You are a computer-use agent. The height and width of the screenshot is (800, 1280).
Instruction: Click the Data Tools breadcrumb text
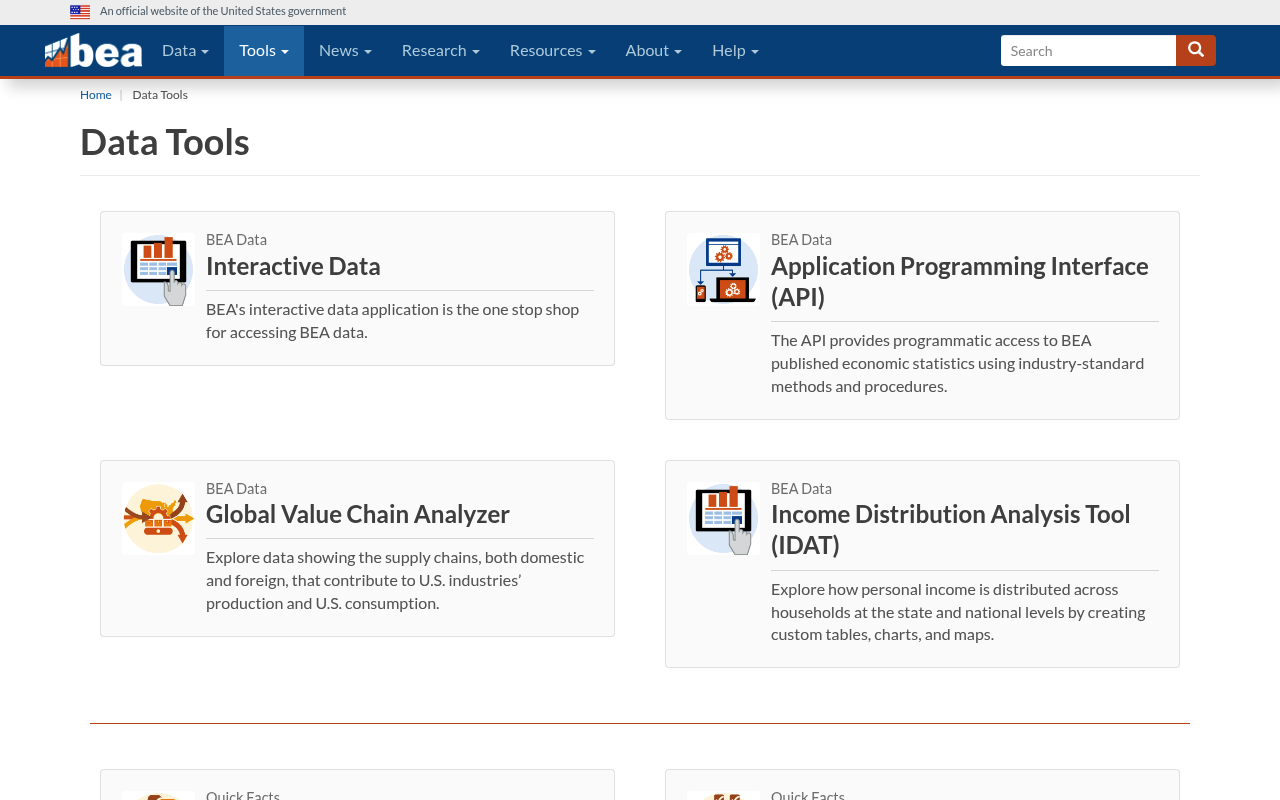(160, 95)
